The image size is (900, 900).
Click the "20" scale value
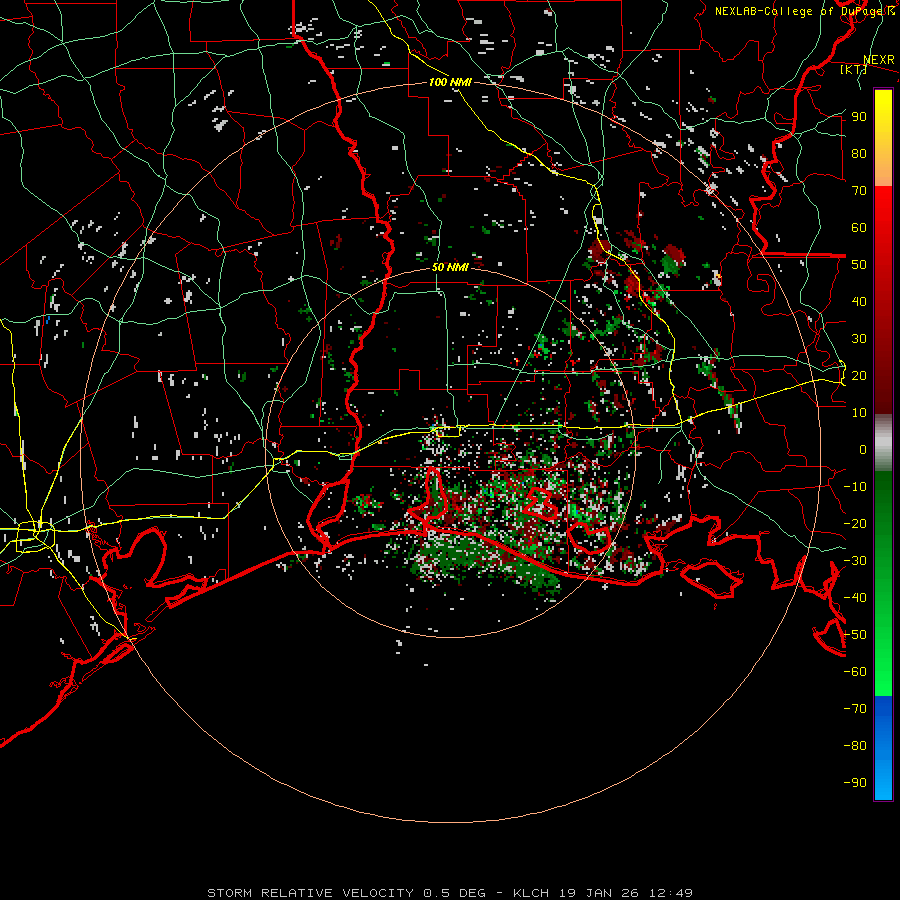click(x=859, y=376)
